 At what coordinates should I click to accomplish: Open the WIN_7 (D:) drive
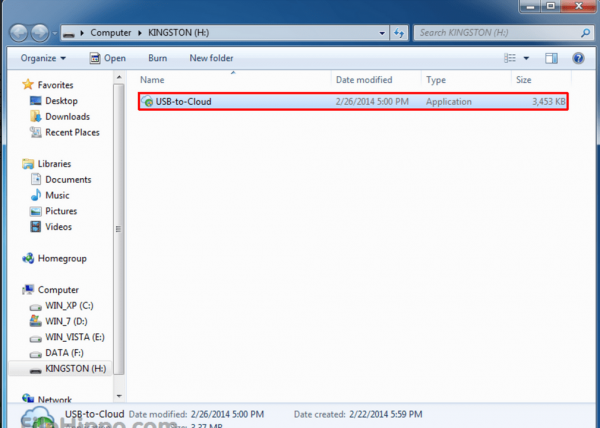(66, 321)
